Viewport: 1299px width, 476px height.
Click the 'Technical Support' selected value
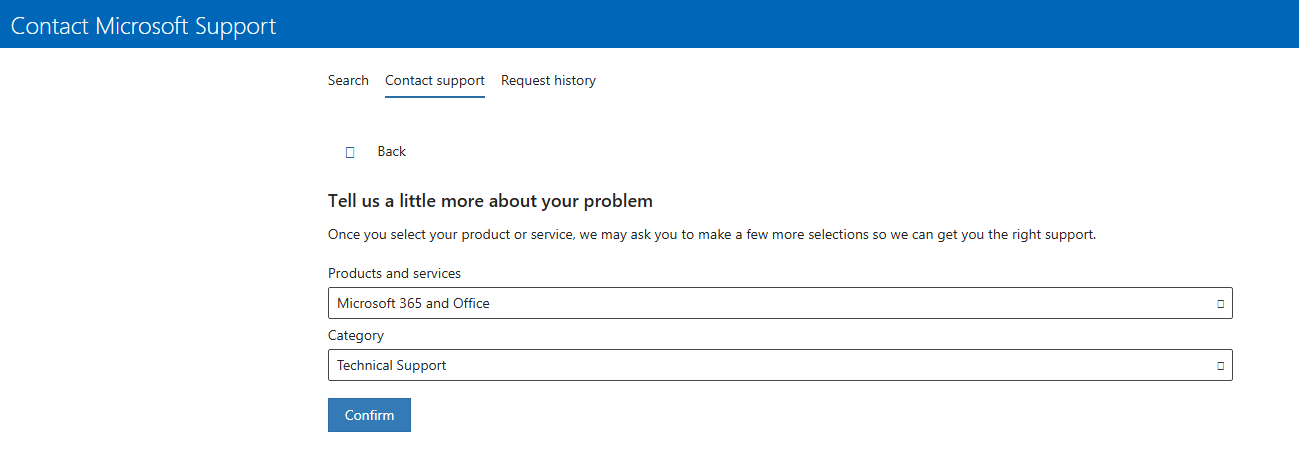391,365
